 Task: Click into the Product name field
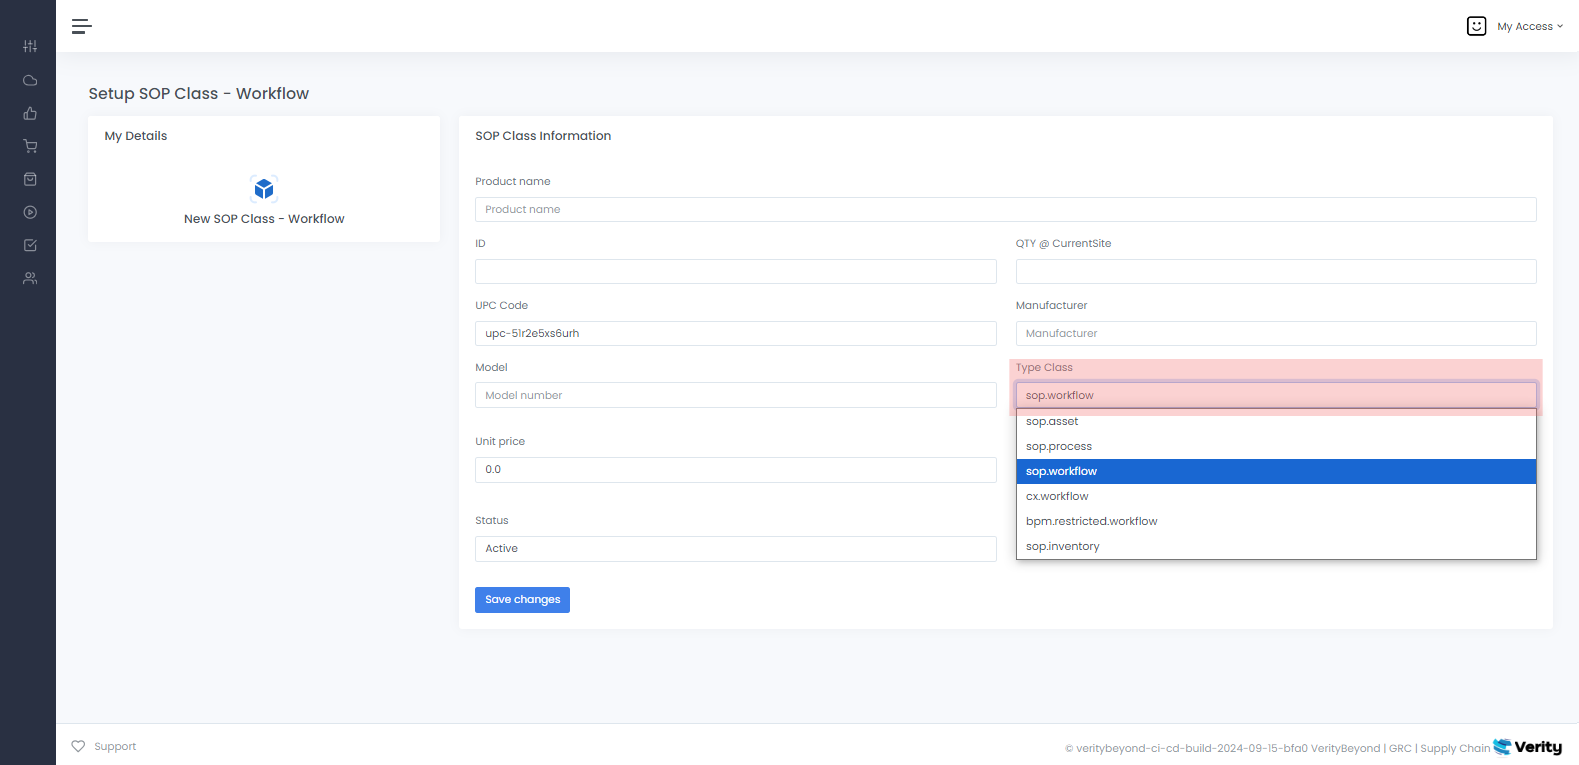click(1005, 209)
